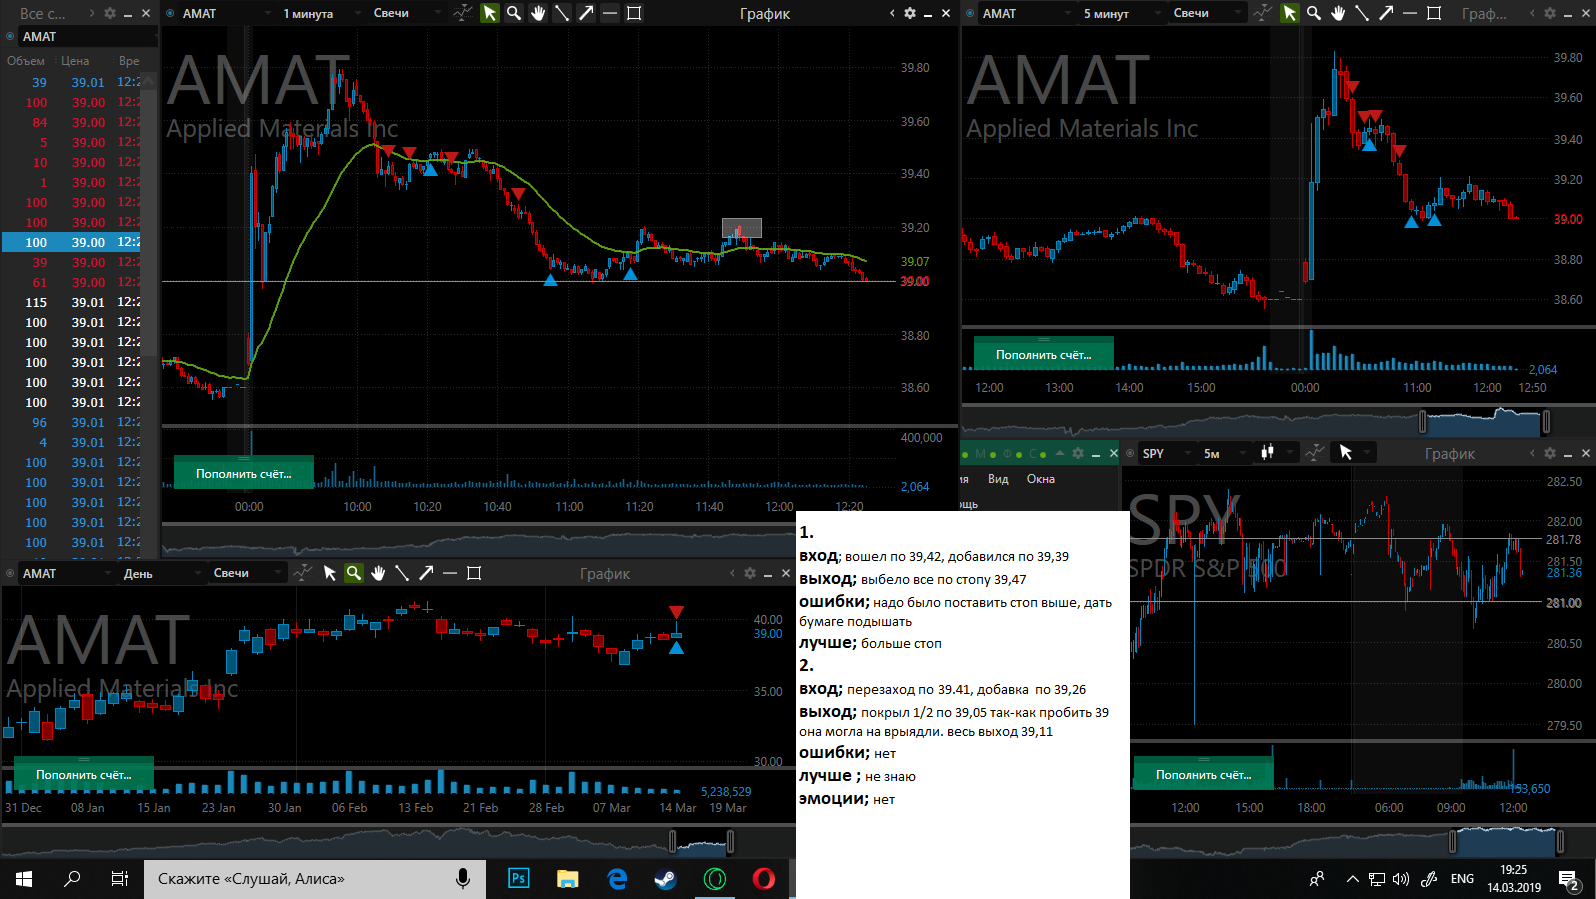
Task: Select pointer tool in AMAT 1-minute chart
Action: click(489, 13)
